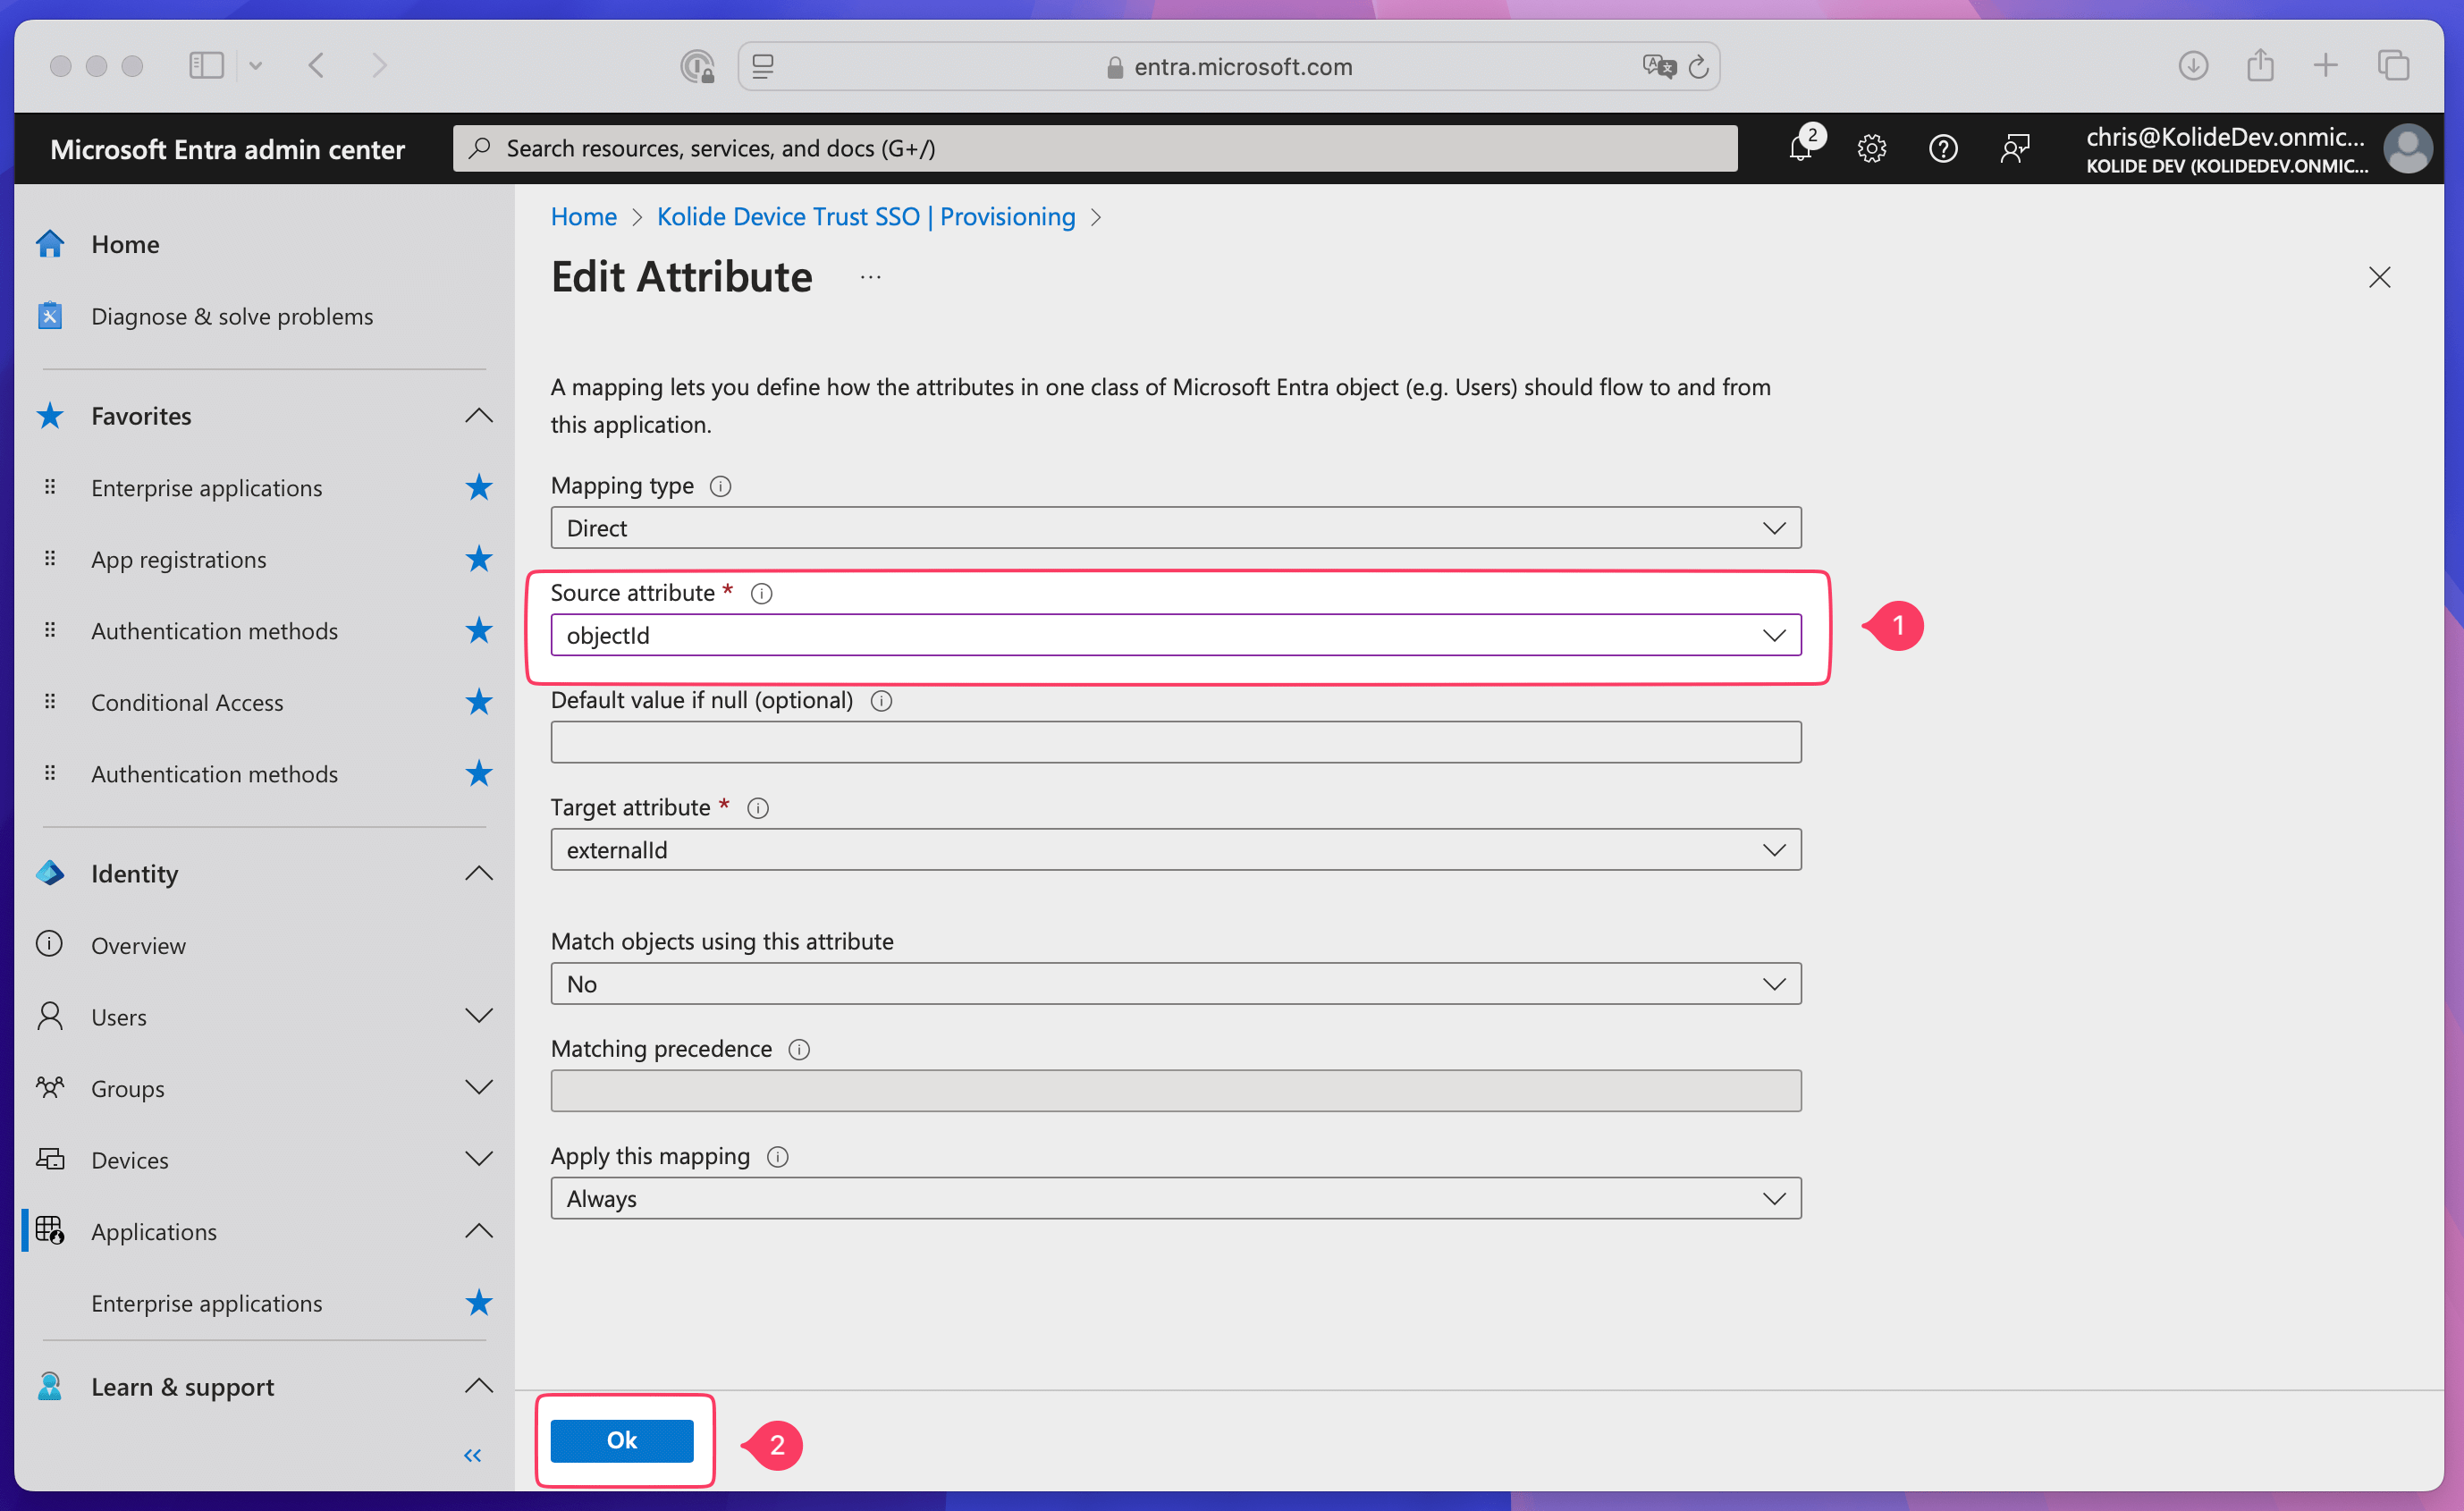Image resolution: width=2464 pixels, height=1511 pixels.
Task: Open the feedback icon in header
Action: pos(2014,149)
